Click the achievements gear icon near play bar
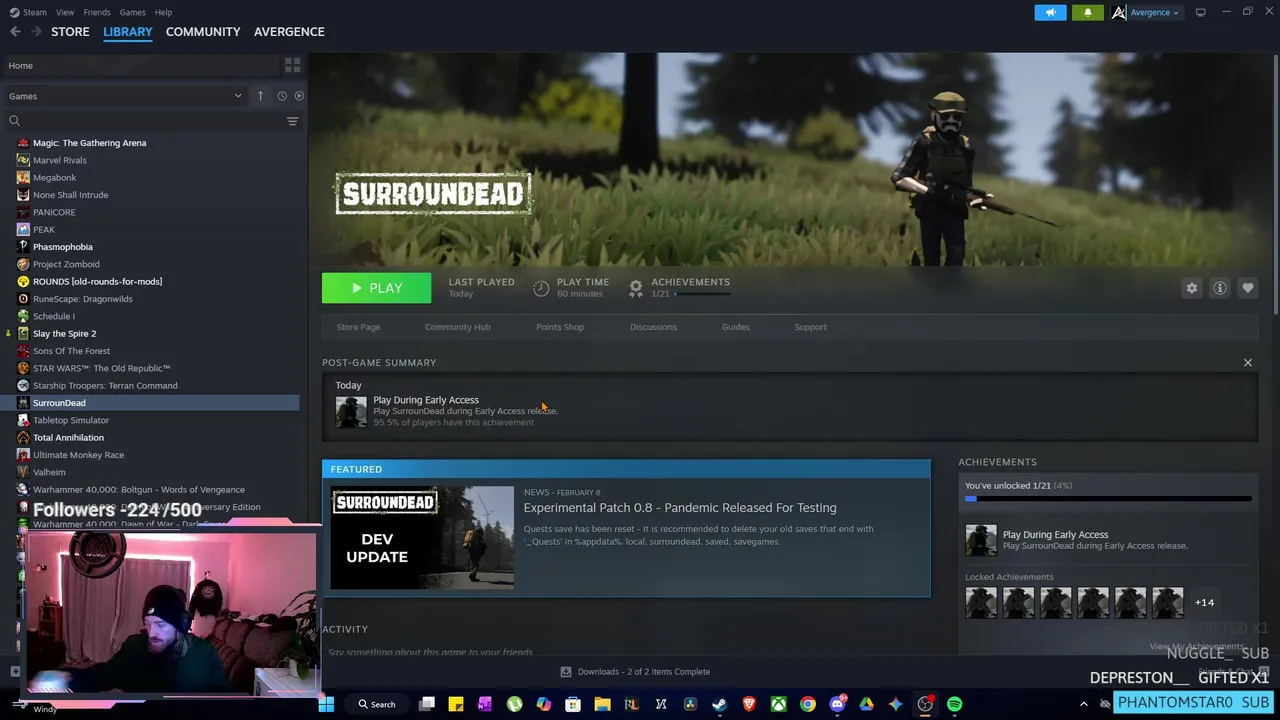The width and height of the screenshot is (1280, 720). coord(635,288)
